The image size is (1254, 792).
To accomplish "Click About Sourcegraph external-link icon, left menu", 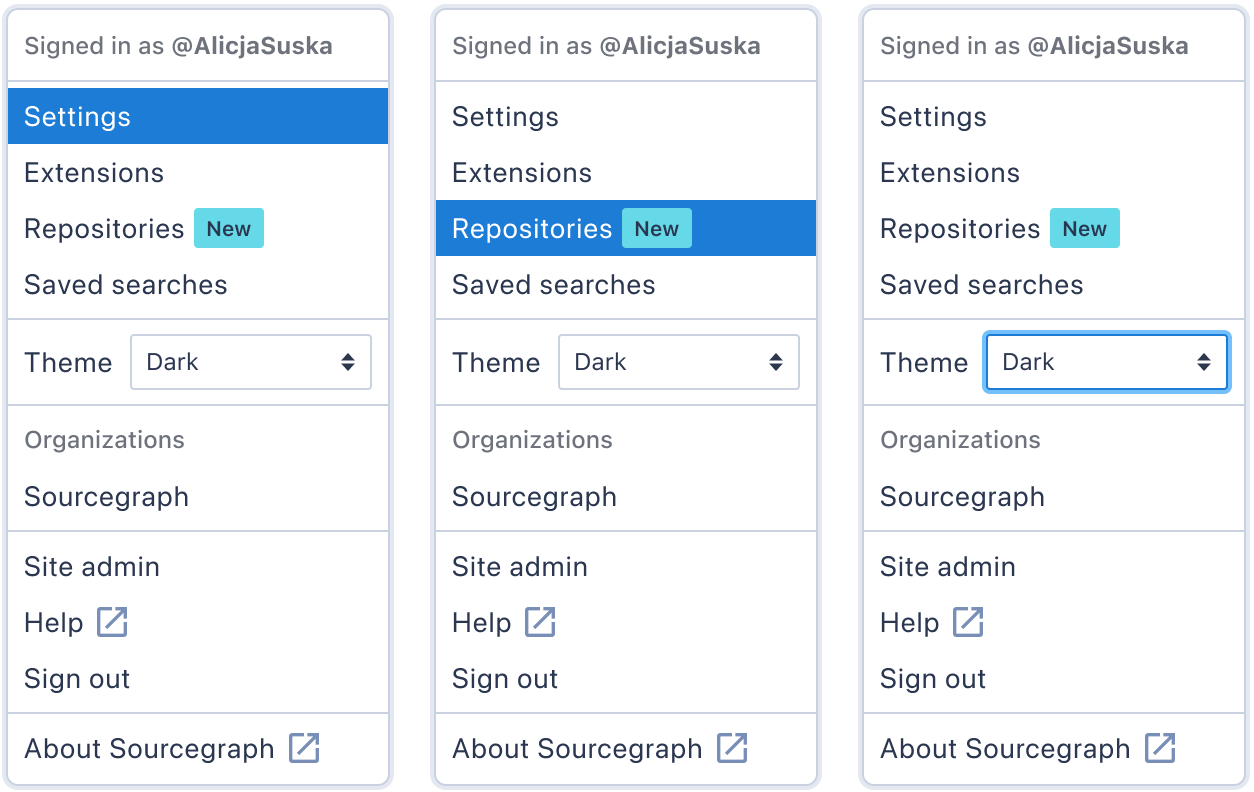I will pyautogui.click(x=304, y=748).
